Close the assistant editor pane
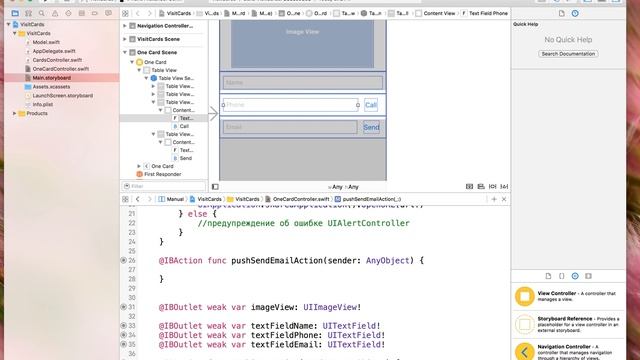The image size is (640, 360). click(x=504, y=199)
